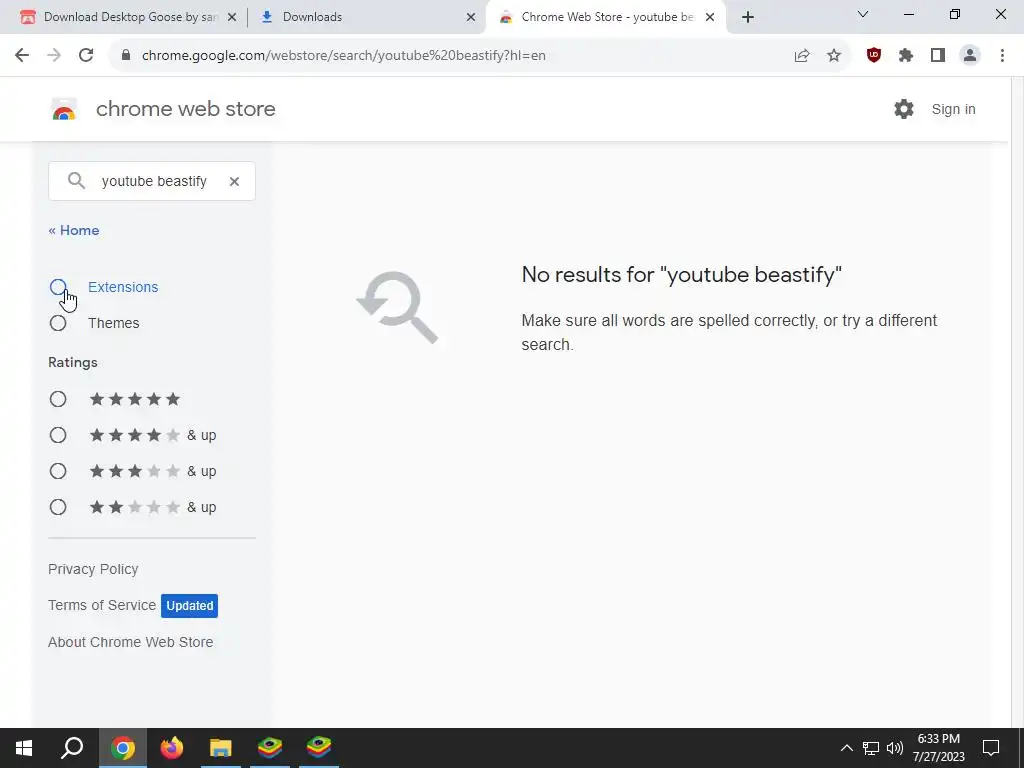Expand the tab search dropdown arrow
Image resolution: width=1024 pixels, height=768 pixels.
pos(863,14)
